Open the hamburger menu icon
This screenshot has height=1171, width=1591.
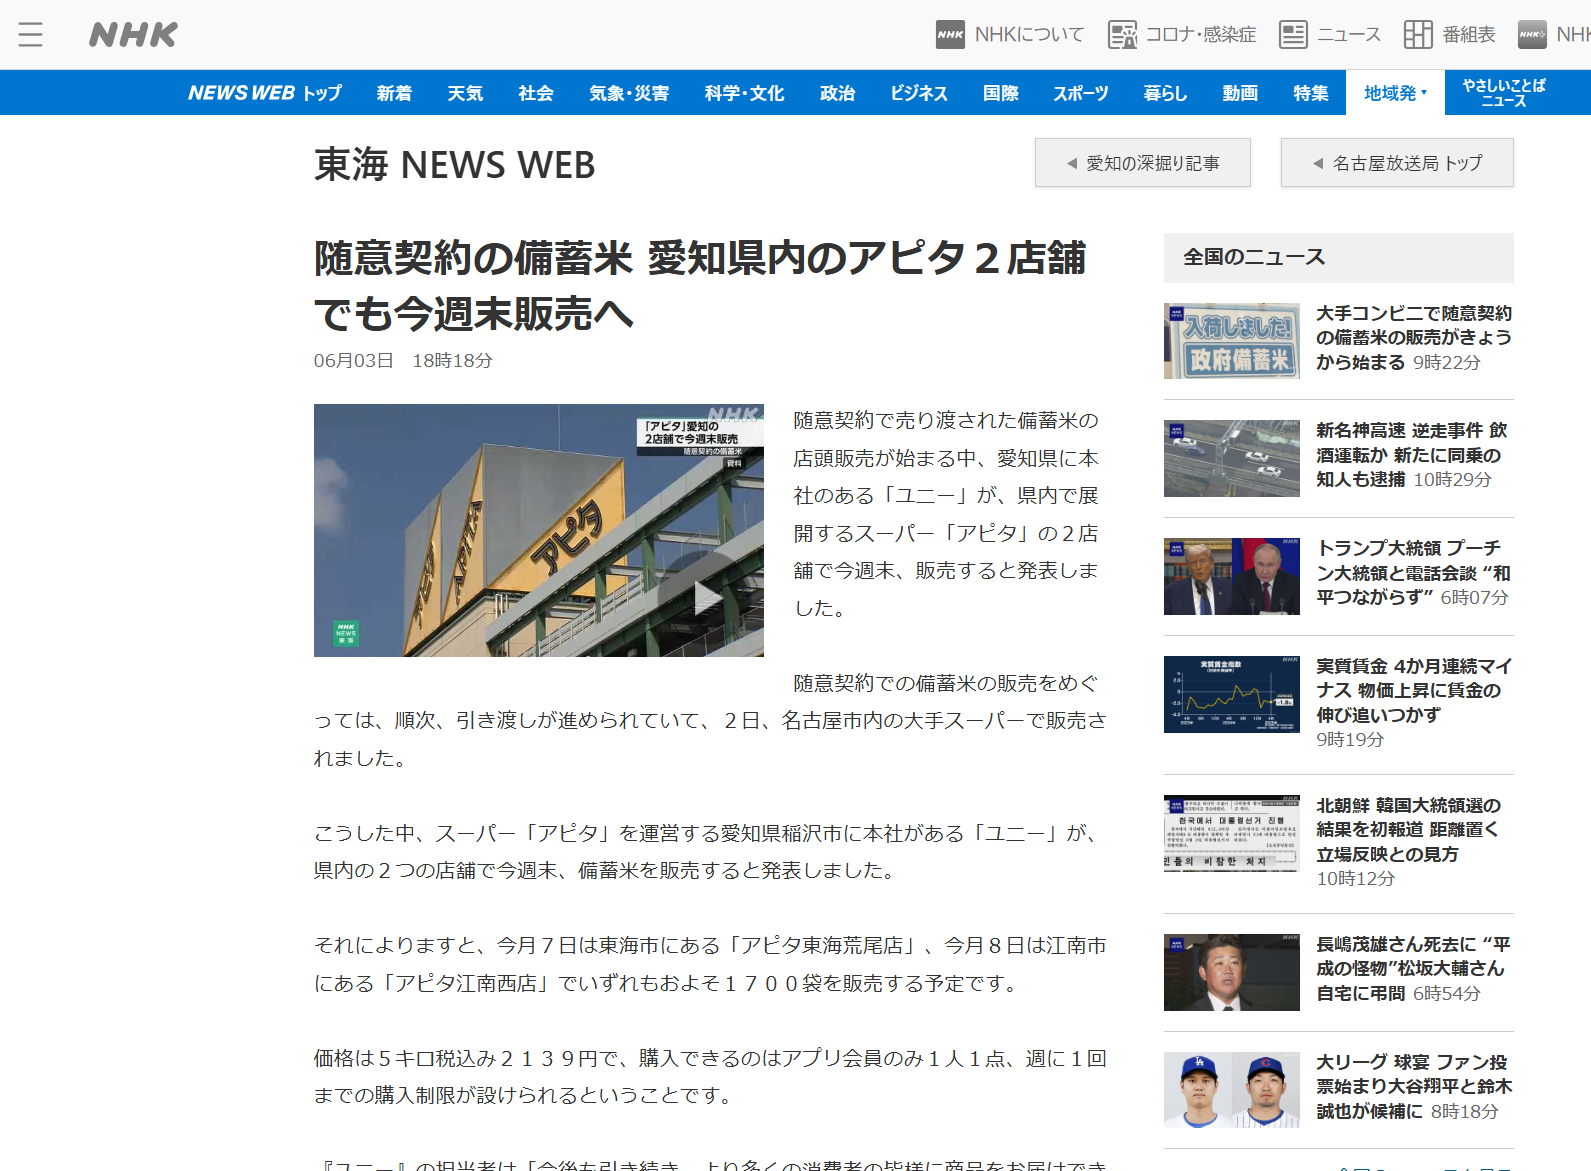coord(31,35)
